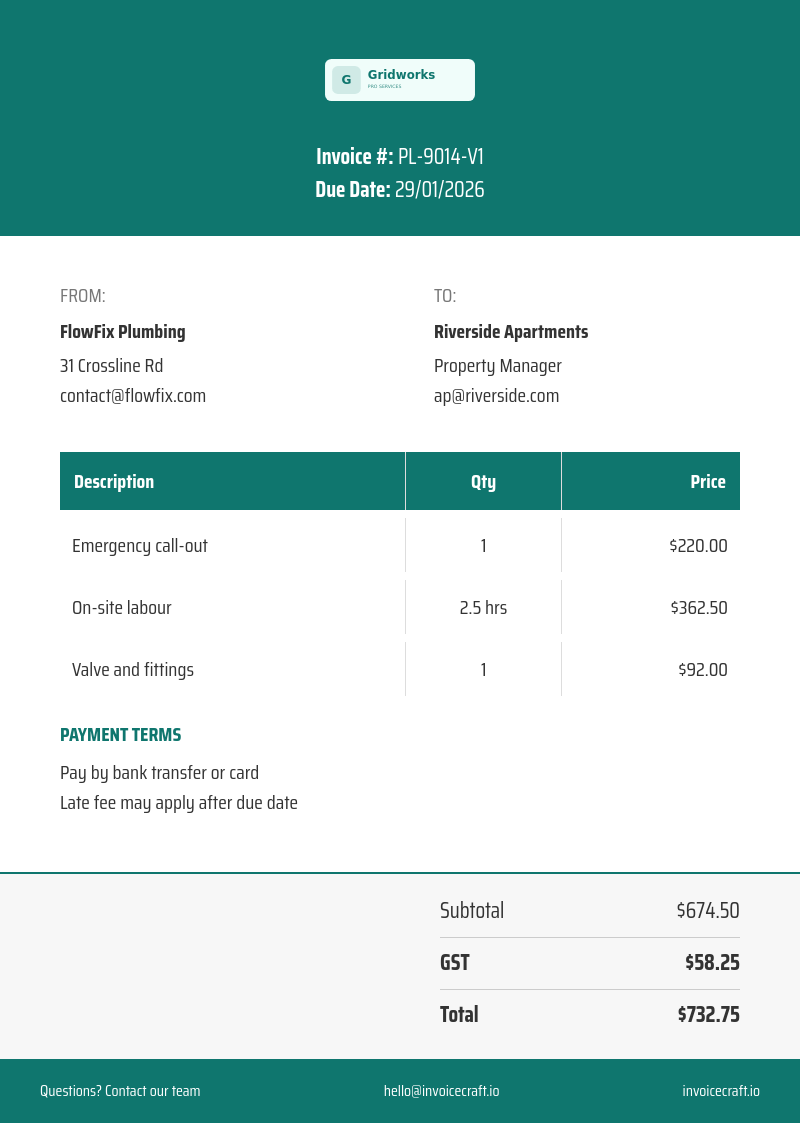
Task: Select the Gridworks company name text
Action: [x=401, y=74]
